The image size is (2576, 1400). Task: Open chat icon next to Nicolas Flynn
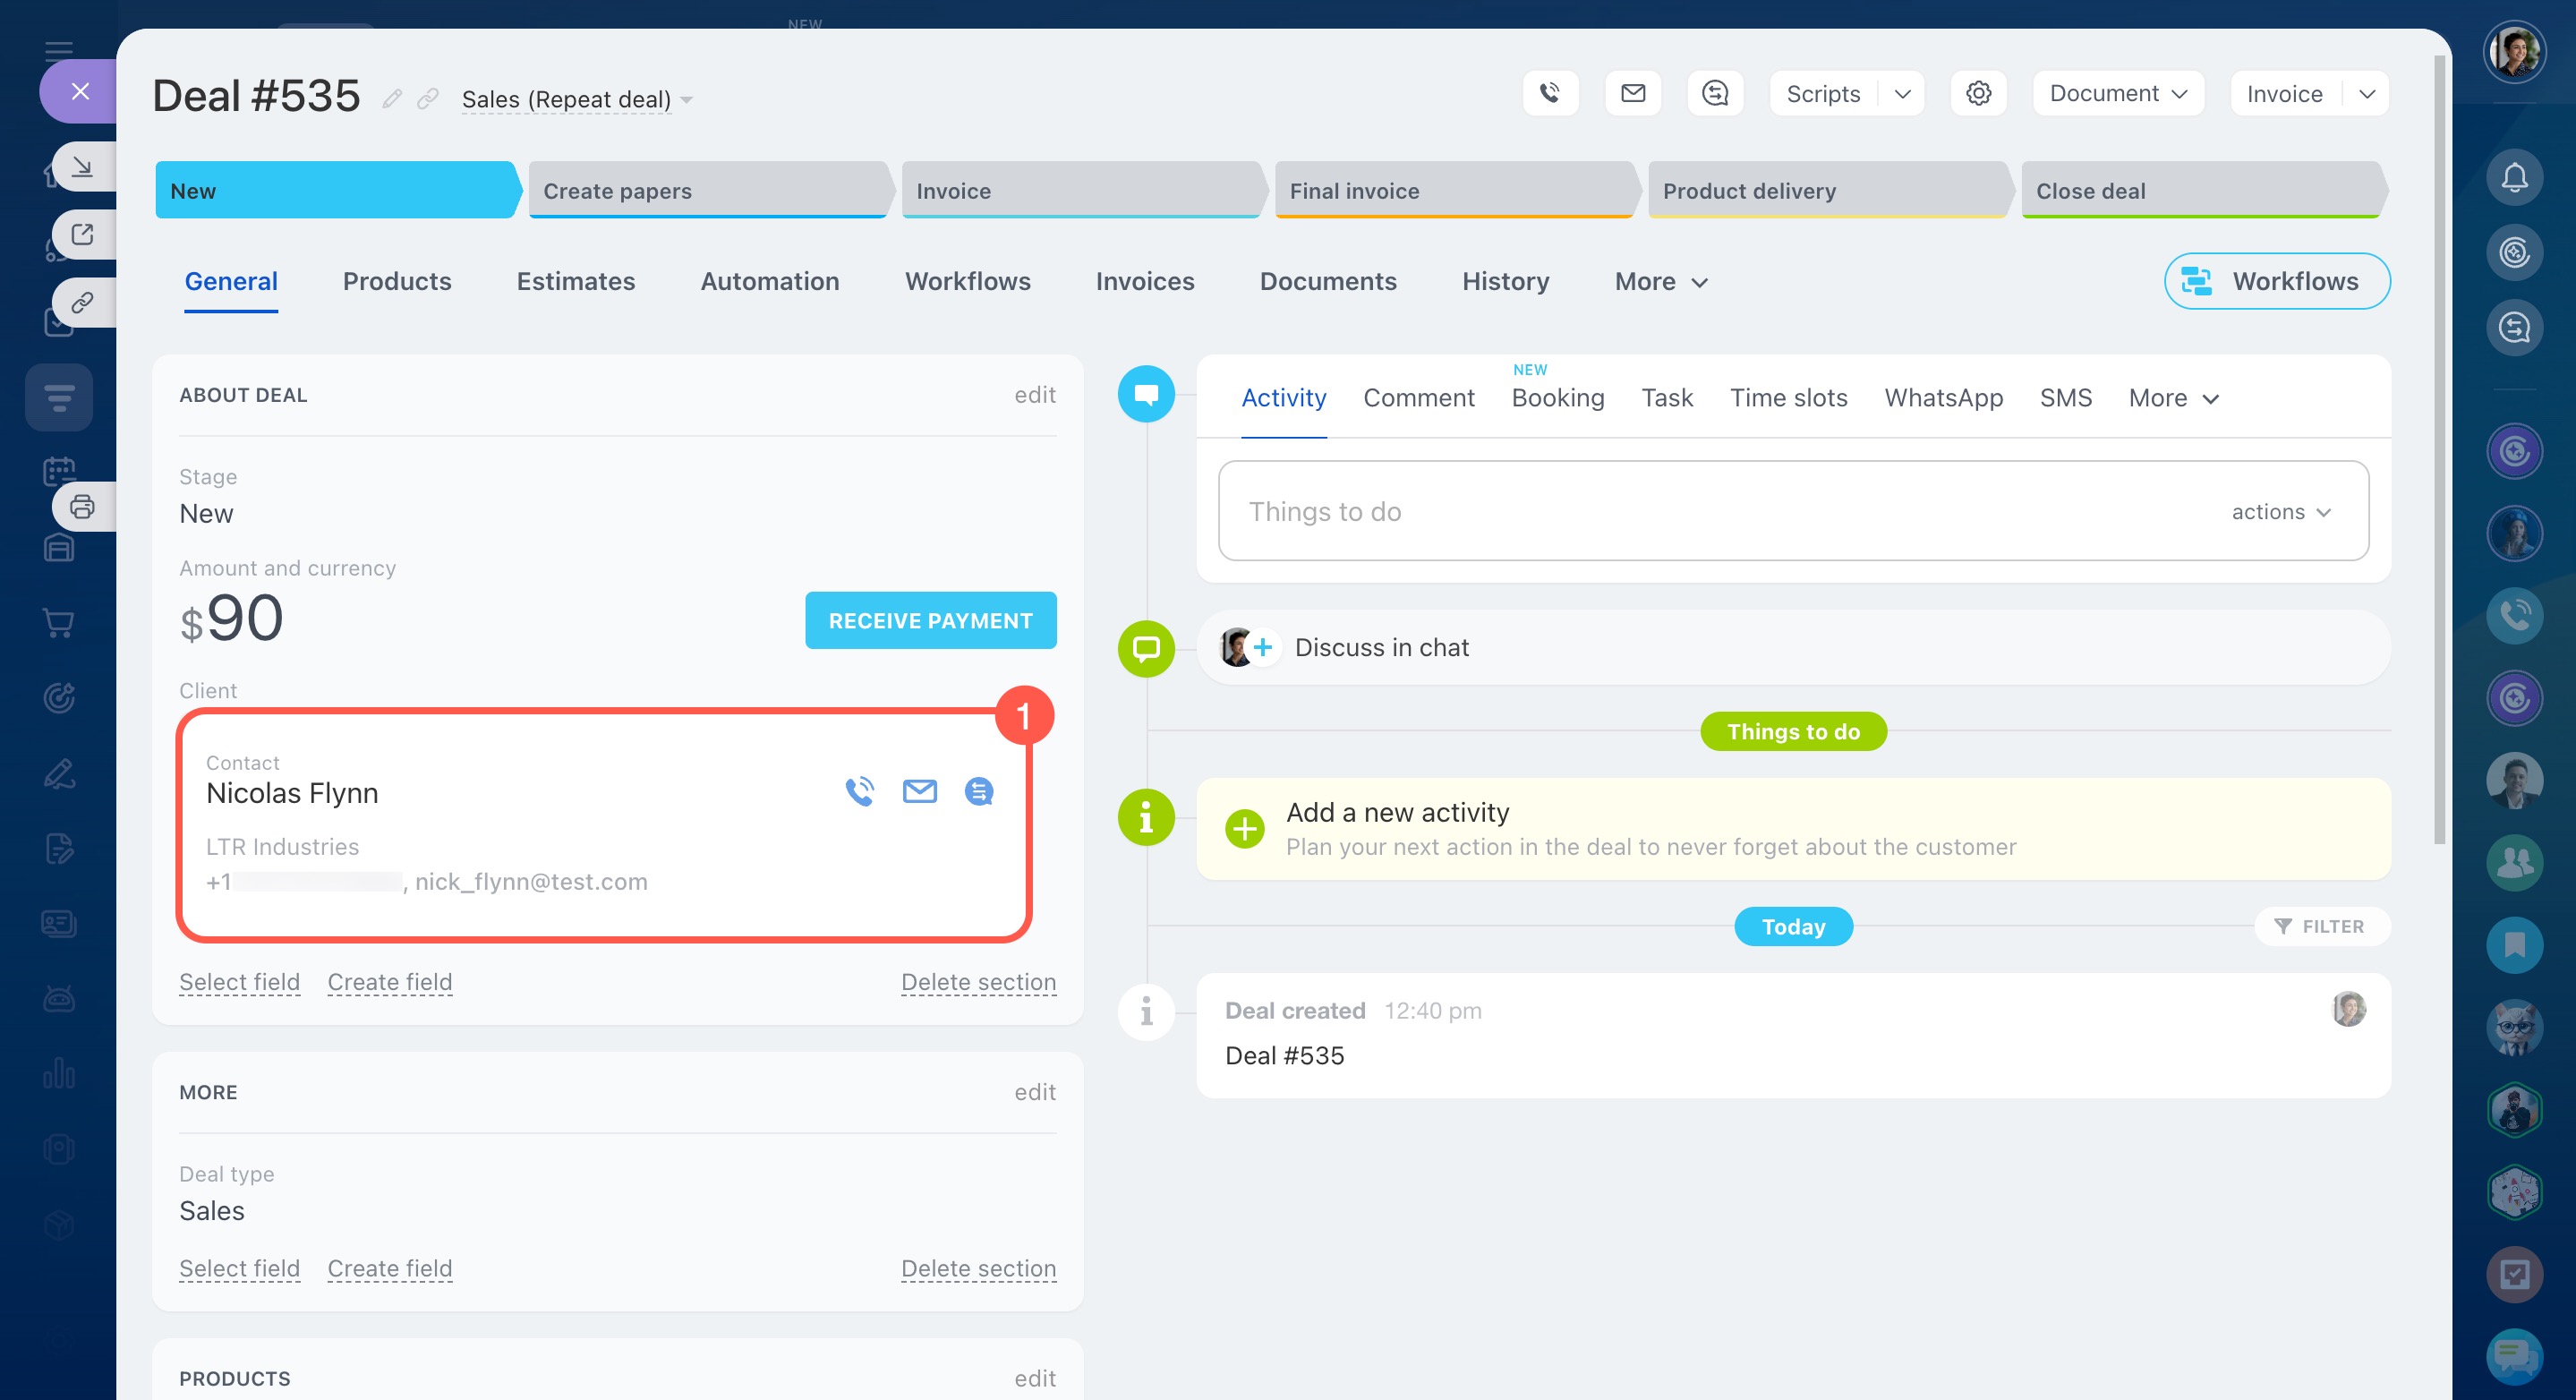pyautogui.click(x=978, y=792)
